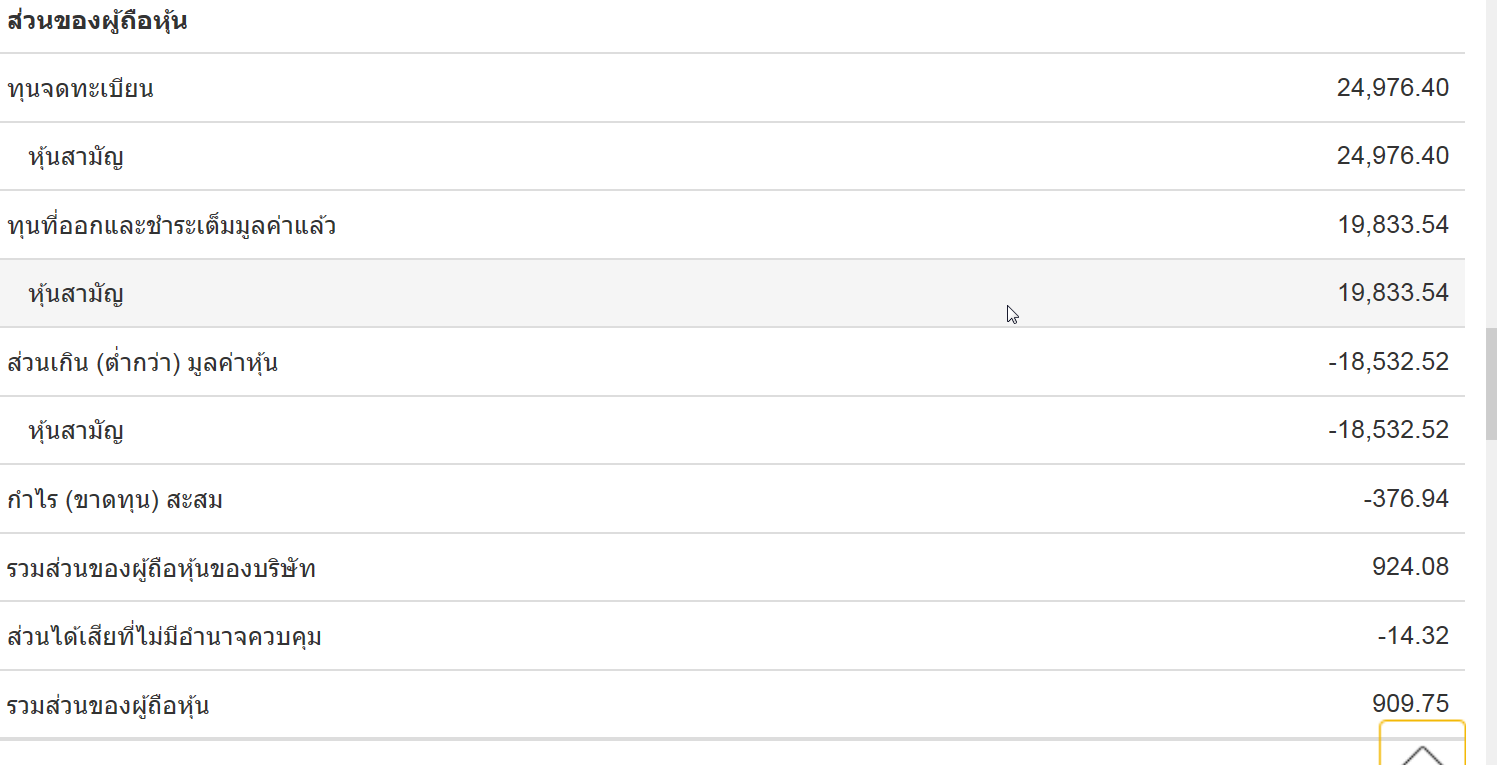The height and width of the screenshot is (765, 1497).
Task: Select the 924.08 total value
Action: 1410,567
